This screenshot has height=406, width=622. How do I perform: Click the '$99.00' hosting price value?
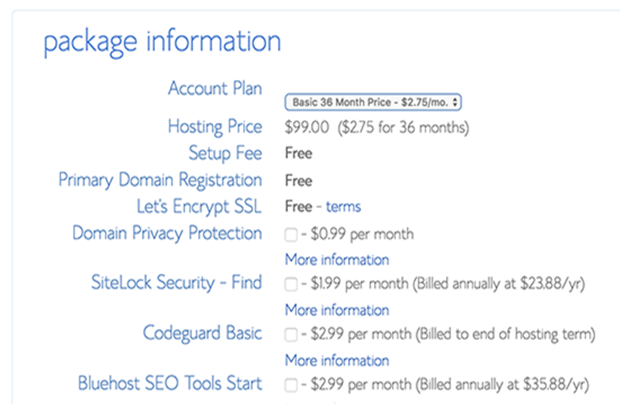(307, 127)
